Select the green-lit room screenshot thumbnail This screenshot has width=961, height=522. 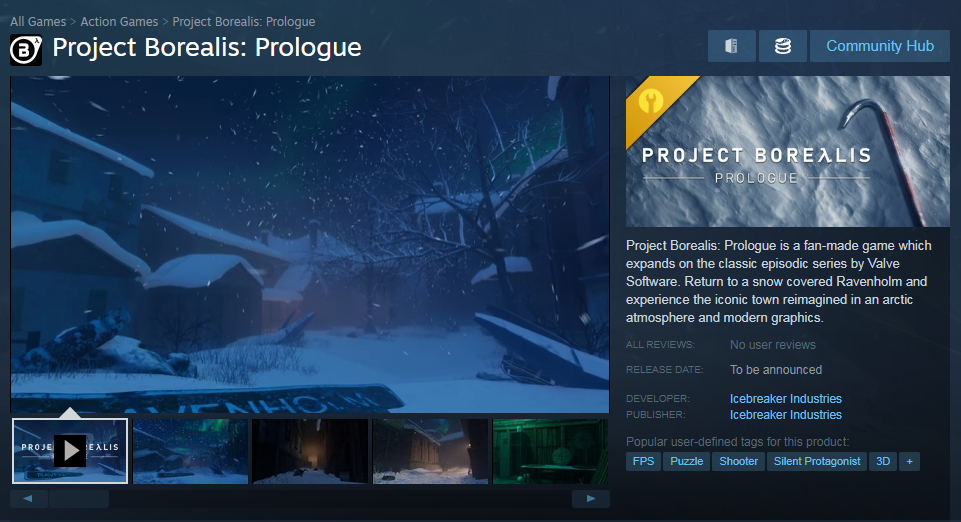coord(550,452)
